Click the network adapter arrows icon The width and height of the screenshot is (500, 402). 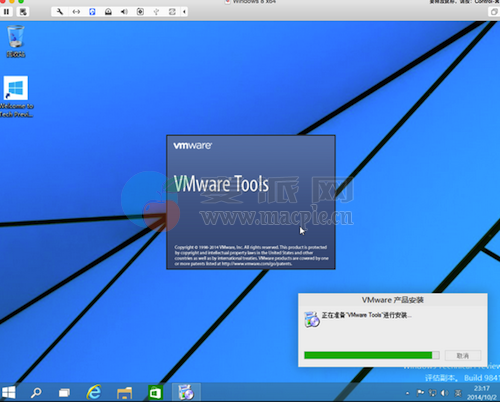(76, 12)
